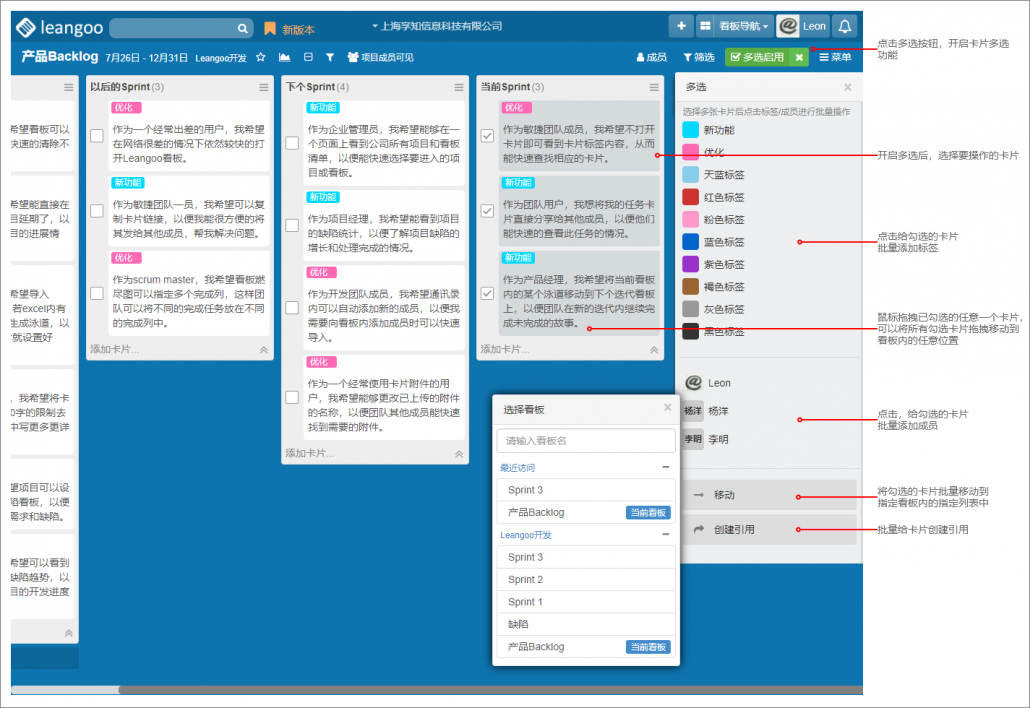Click the 请输入看板名 search field

tap(585, 441)
